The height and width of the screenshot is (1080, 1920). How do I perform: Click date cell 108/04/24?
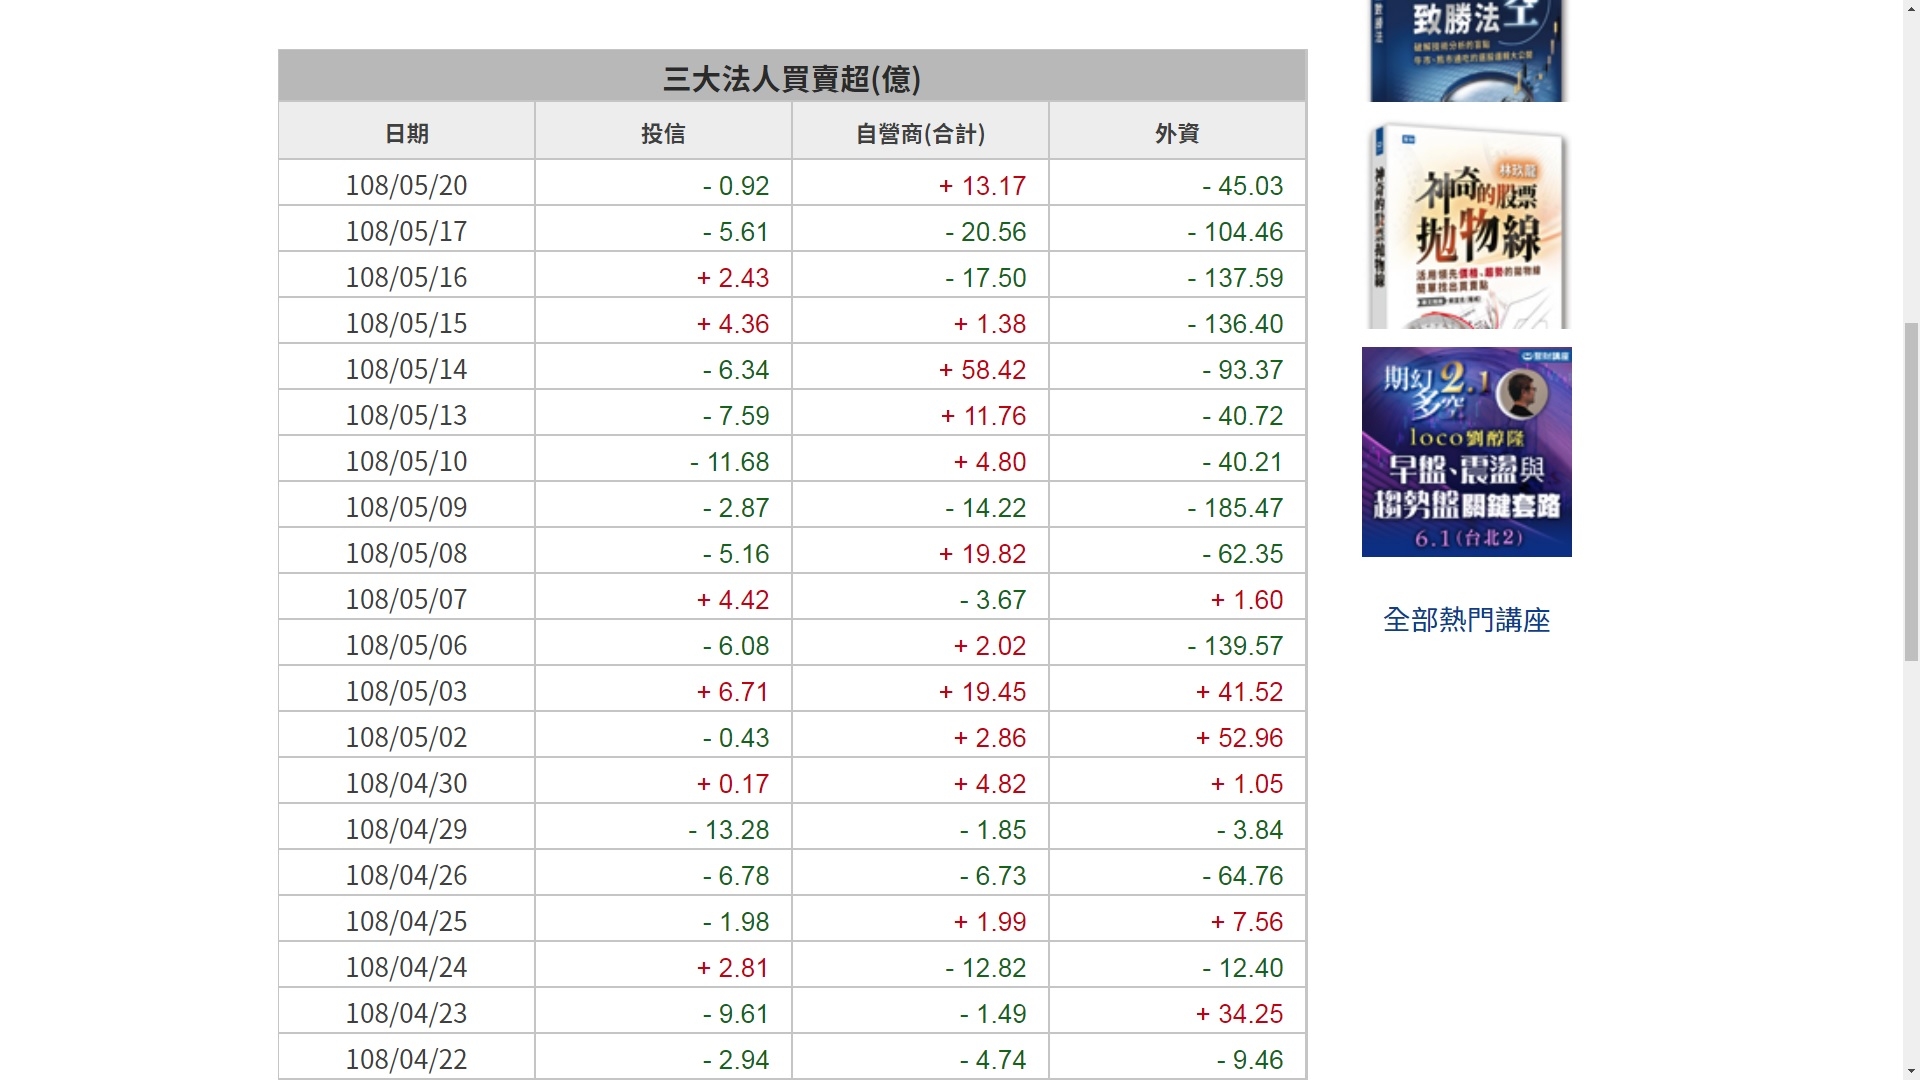pos(406,967)
